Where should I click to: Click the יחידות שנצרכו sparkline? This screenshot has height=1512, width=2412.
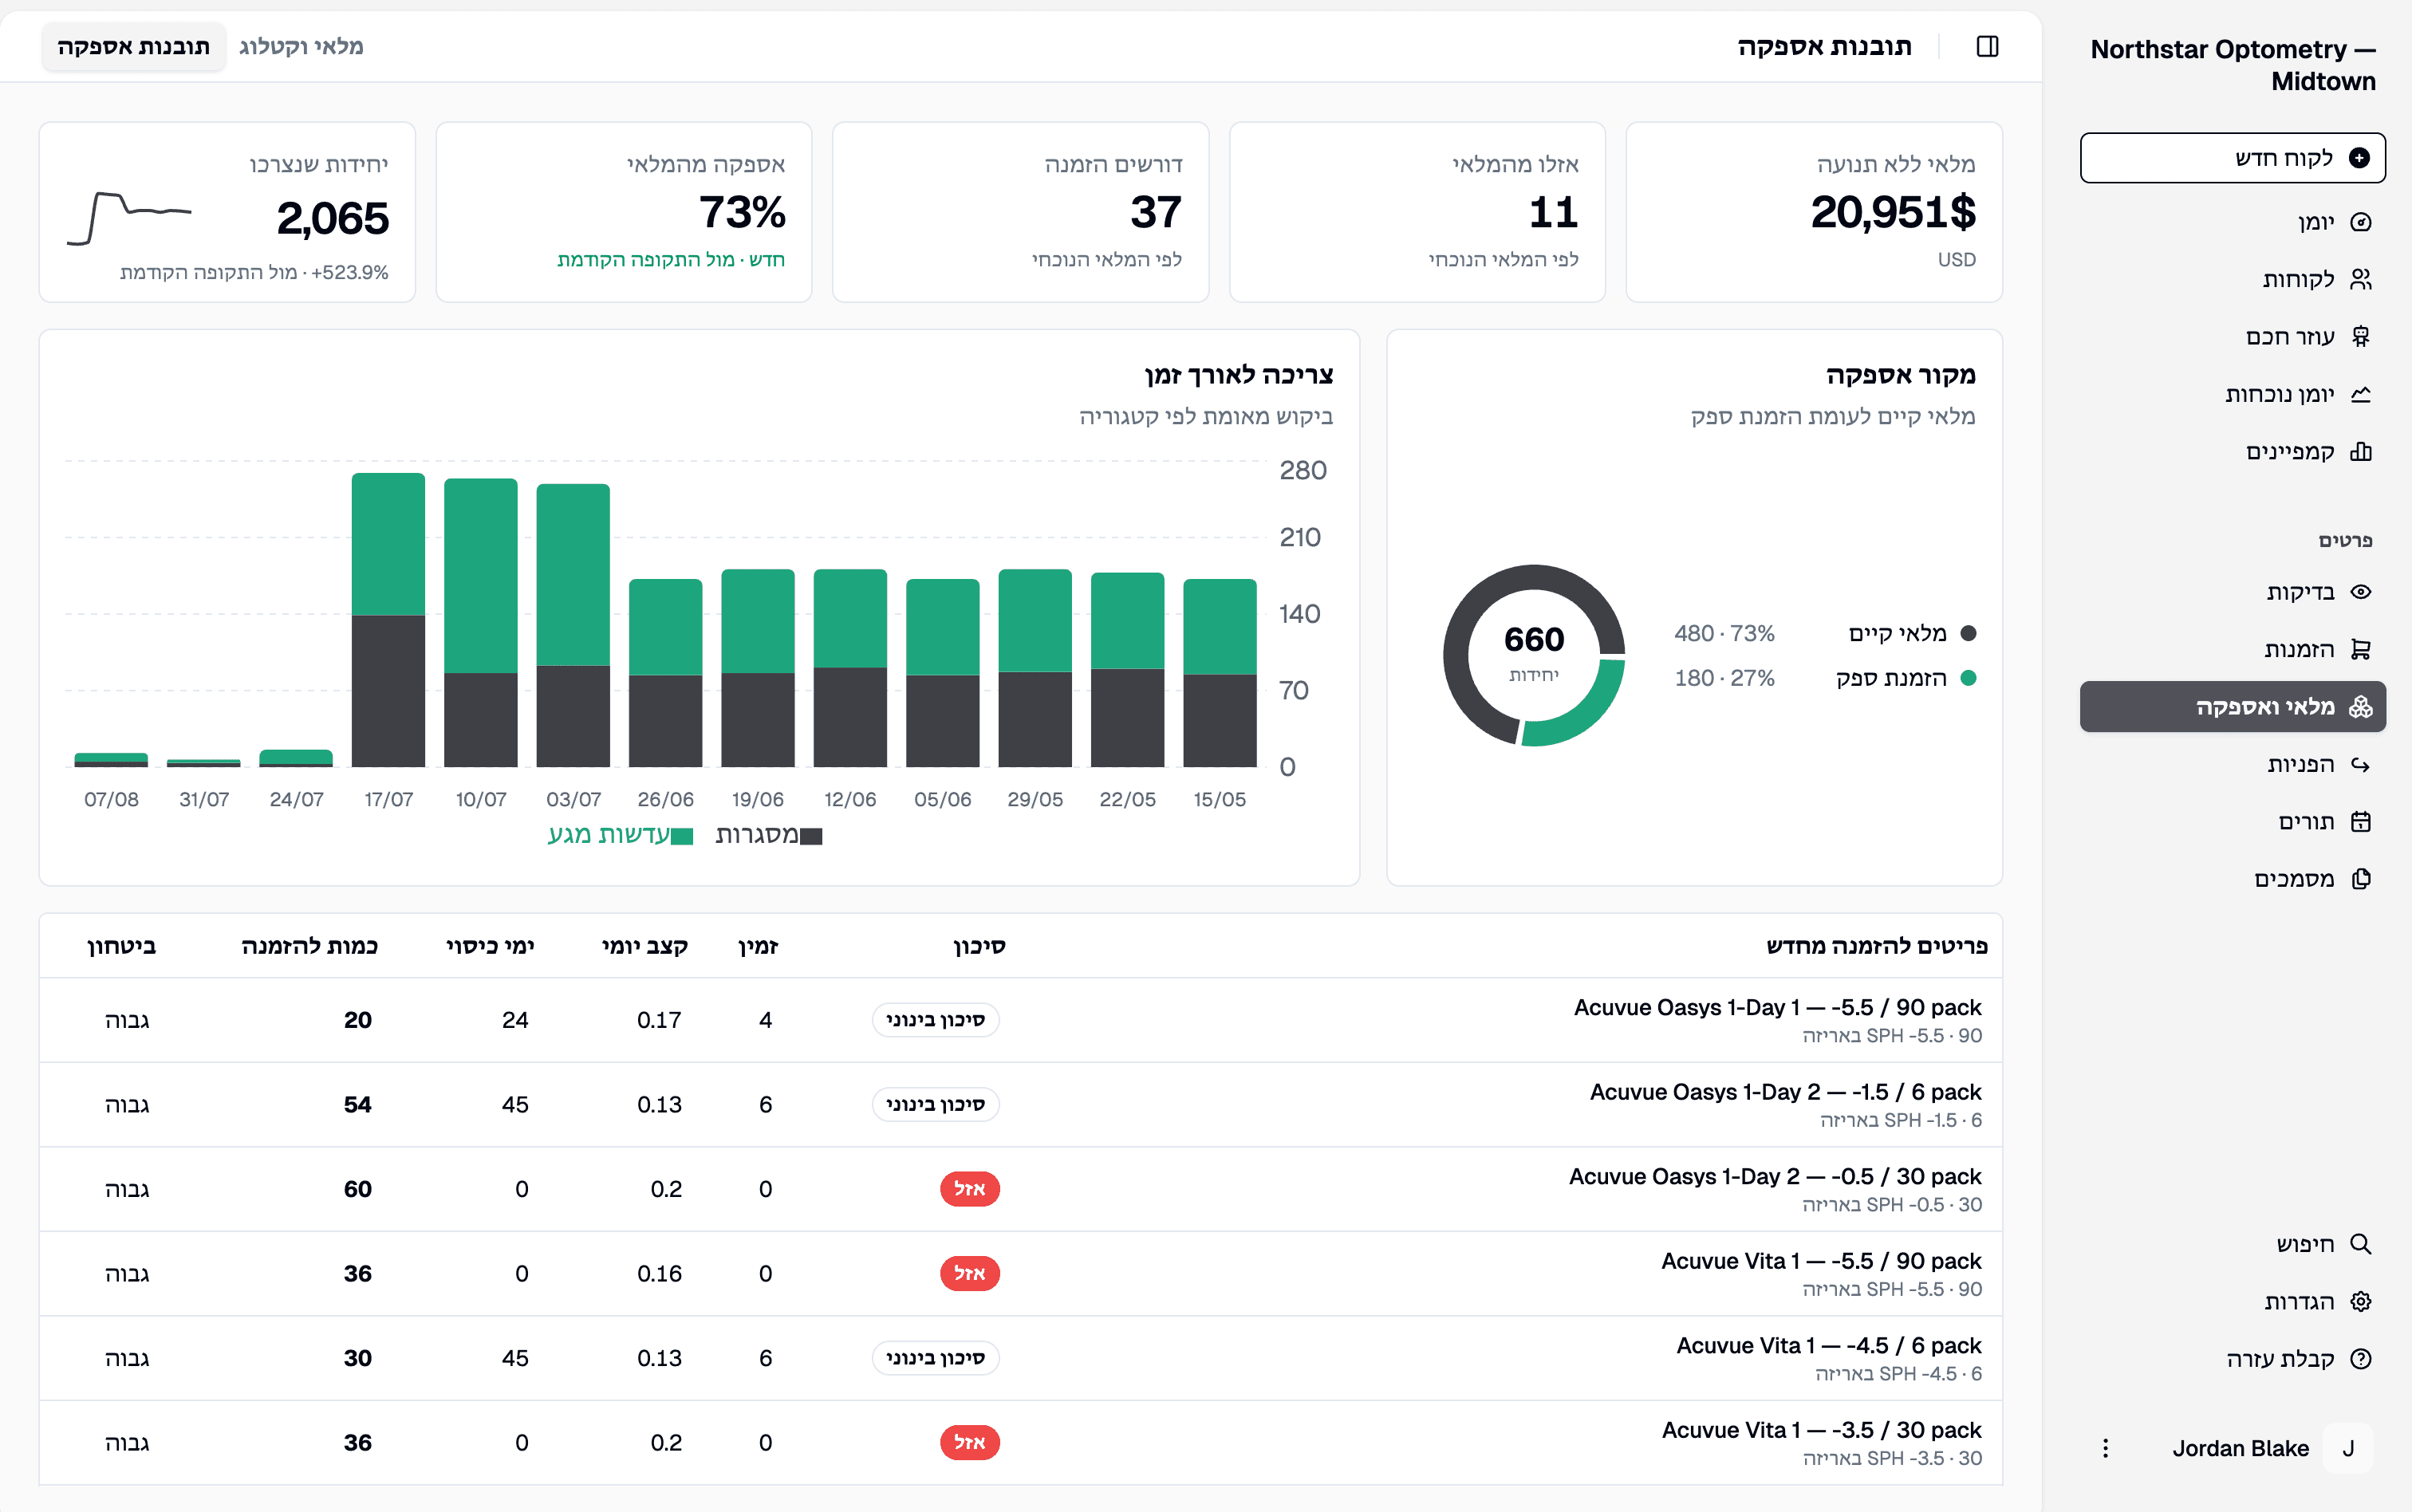click(x=129, y=218)
